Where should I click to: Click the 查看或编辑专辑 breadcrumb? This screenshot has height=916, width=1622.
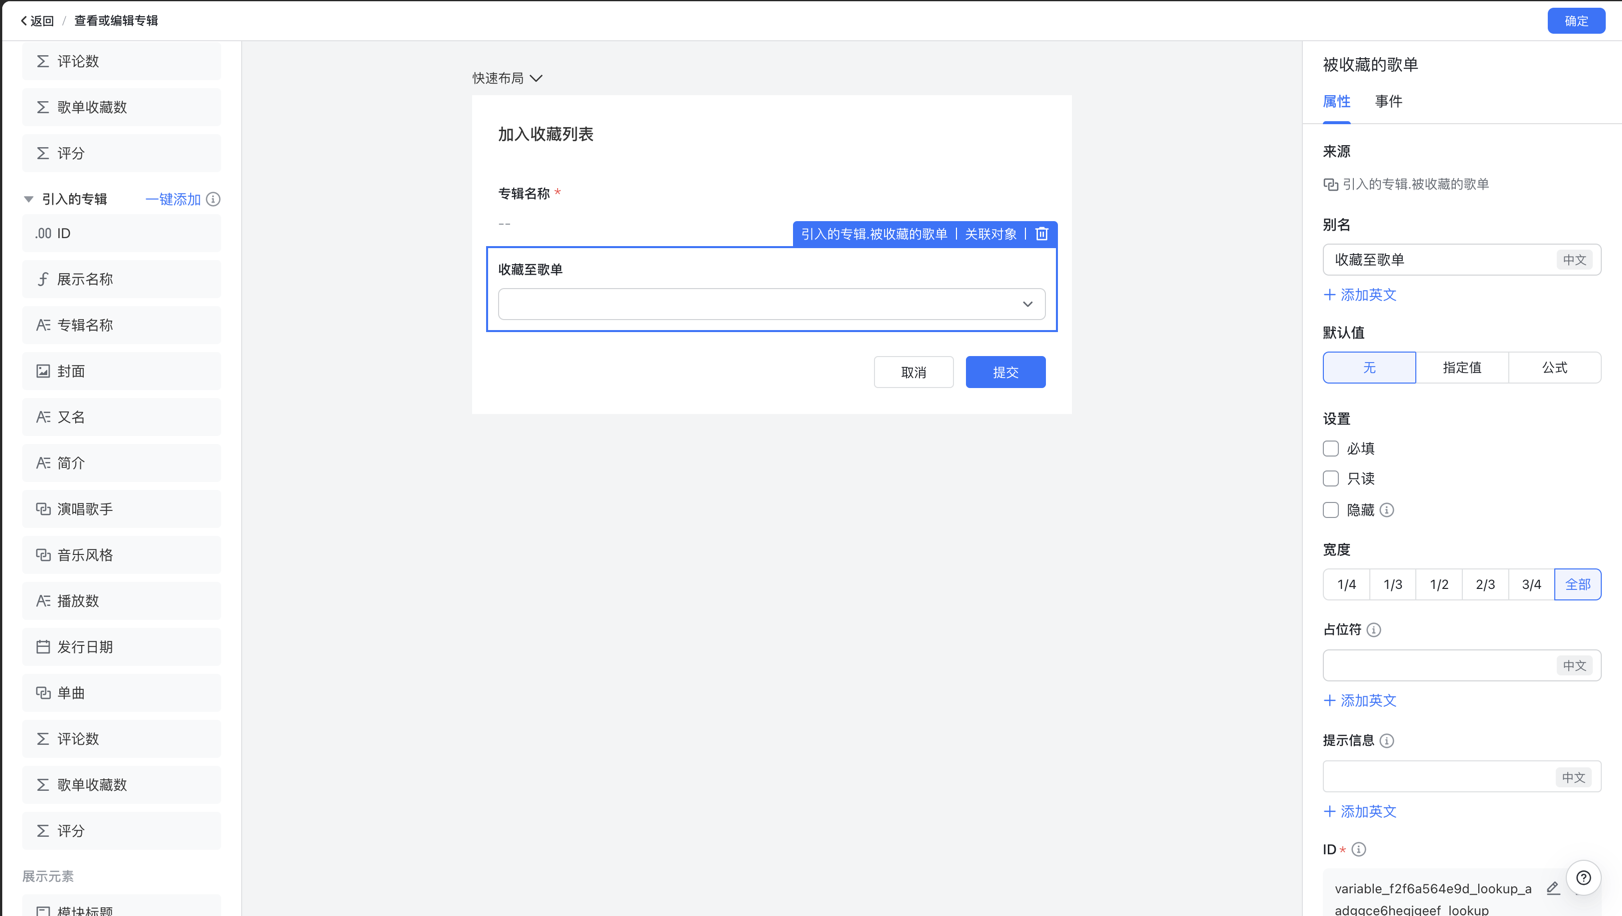(116, 20)
